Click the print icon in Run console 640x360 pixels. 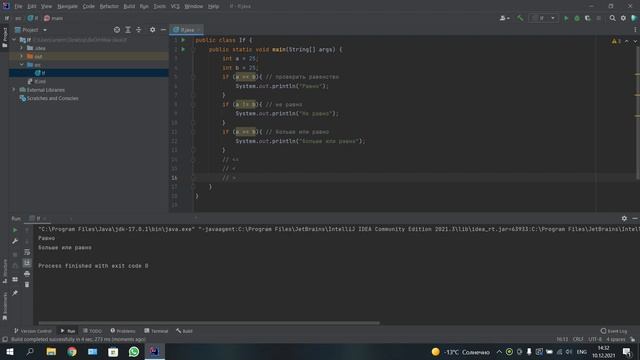point(27,273)
